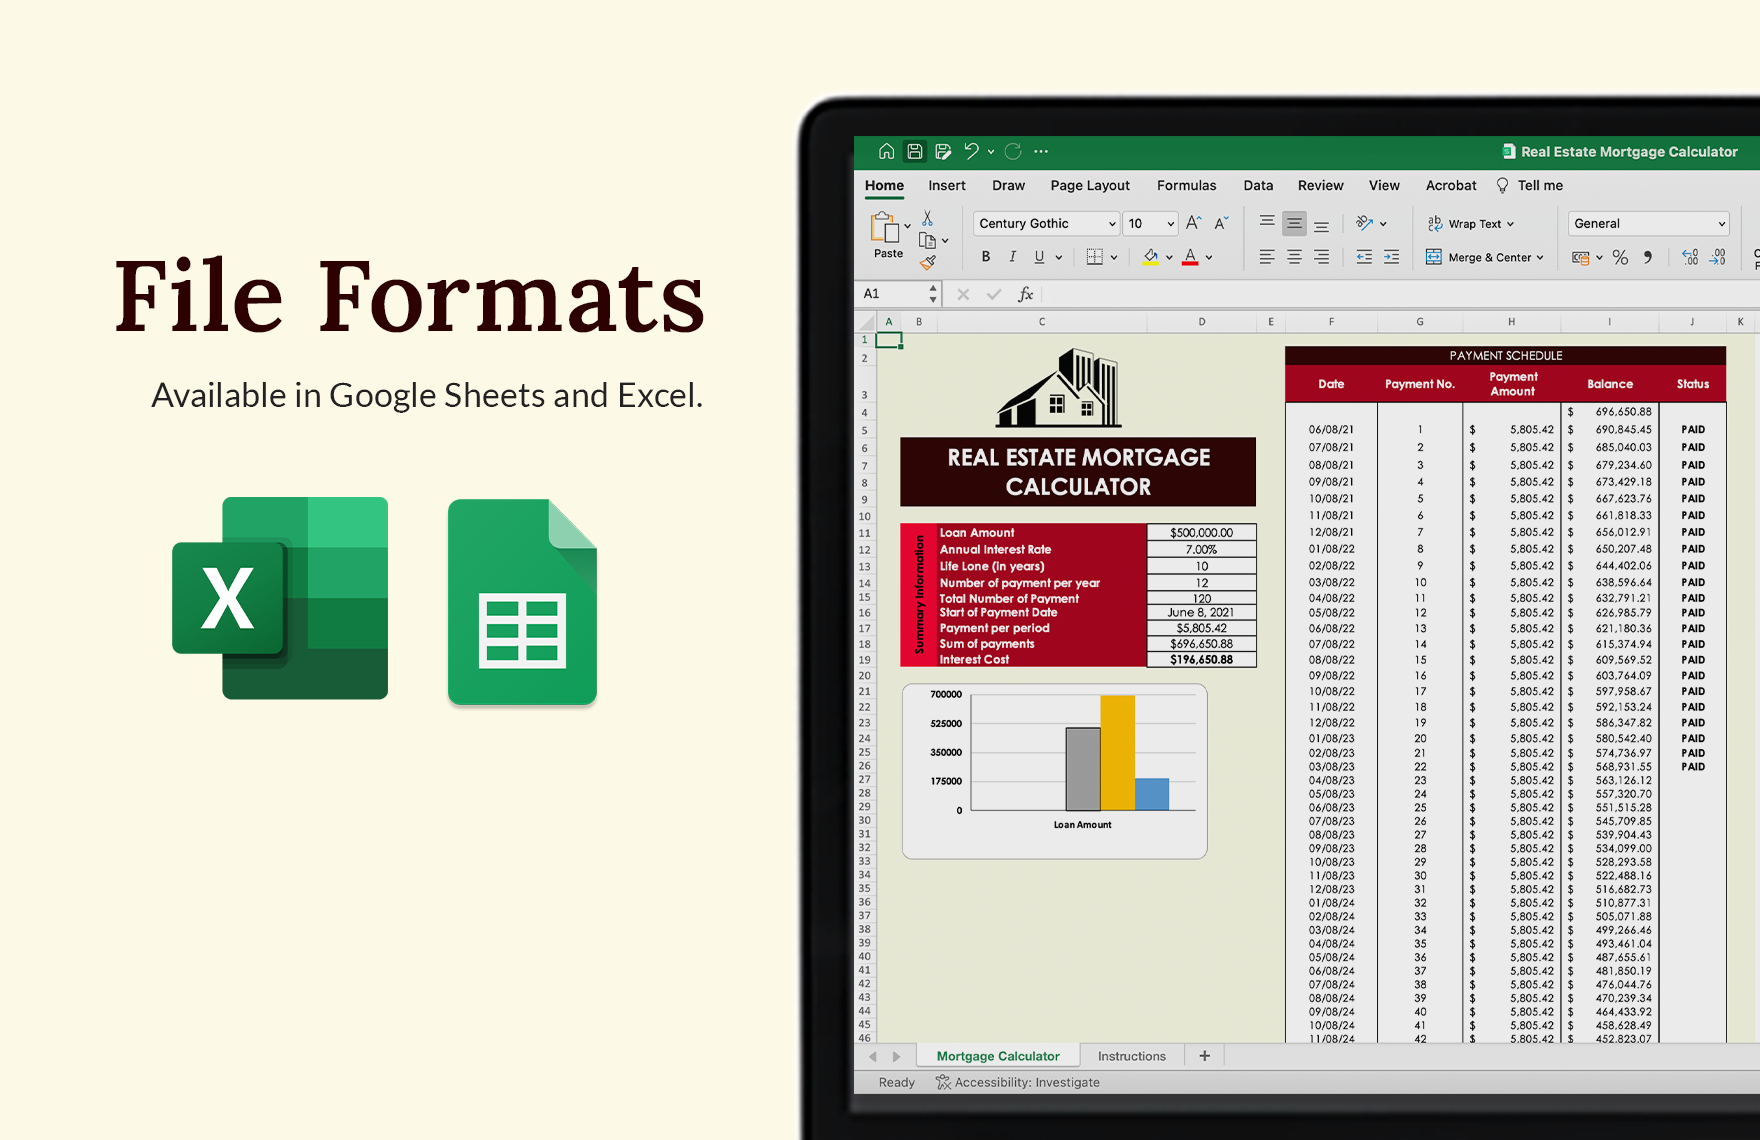Open the Font Color picker
Screen dimensions: 1760x1140
click(x=1190, y=257)
